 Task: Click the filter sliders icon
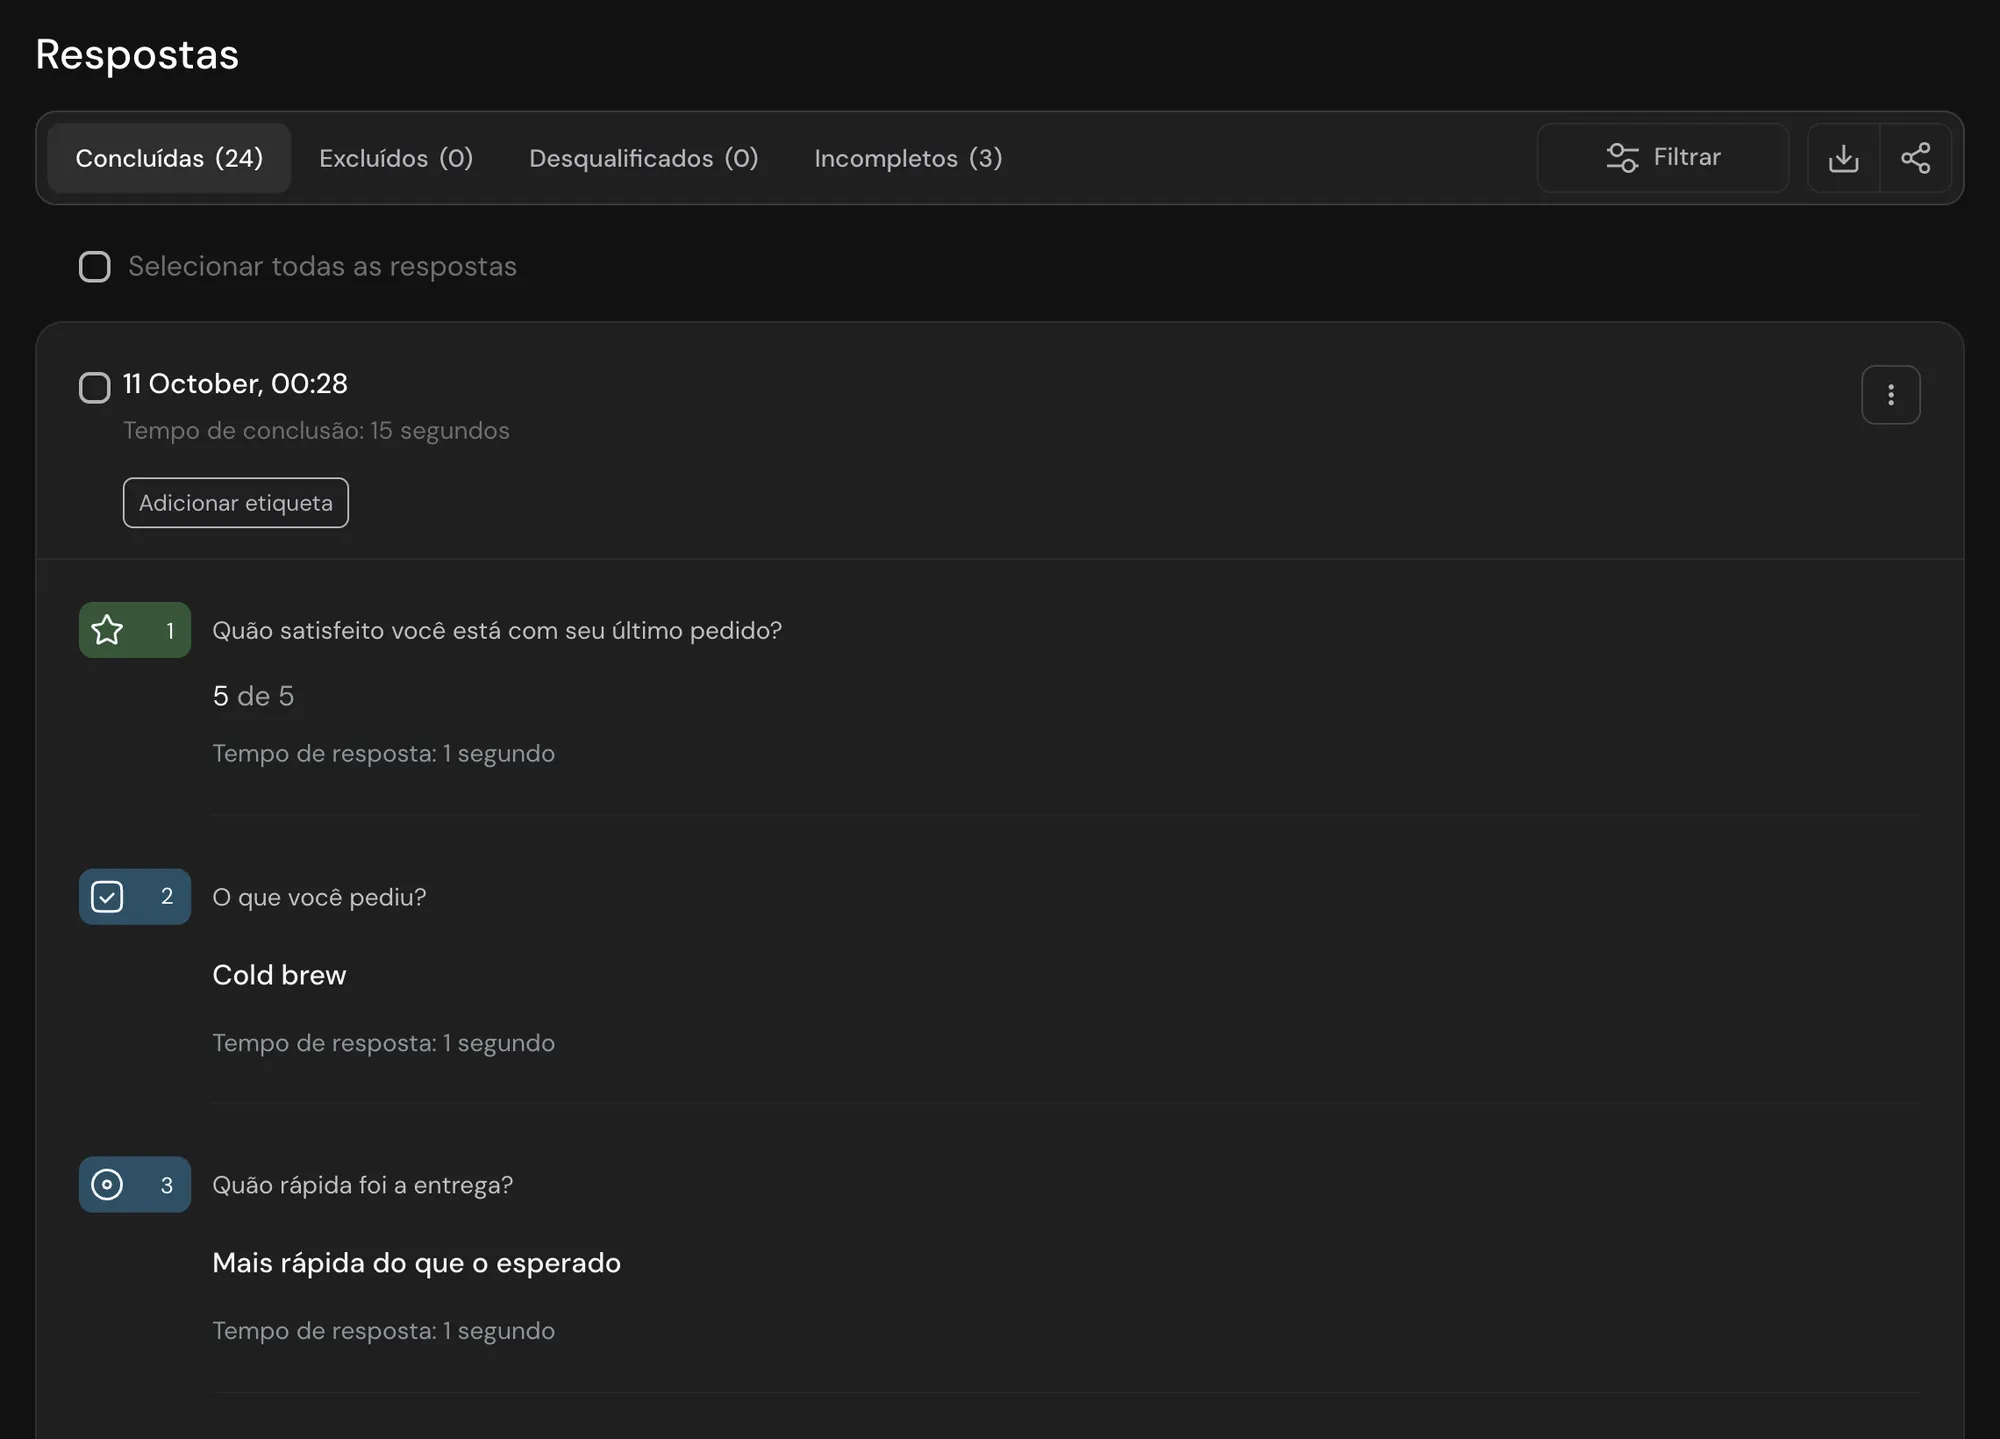1622,158
